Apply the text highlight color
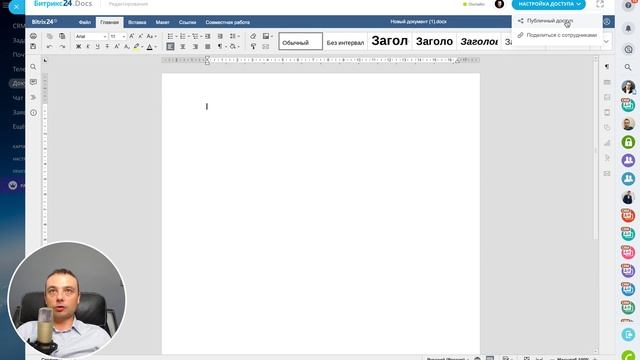 (136, 47)
